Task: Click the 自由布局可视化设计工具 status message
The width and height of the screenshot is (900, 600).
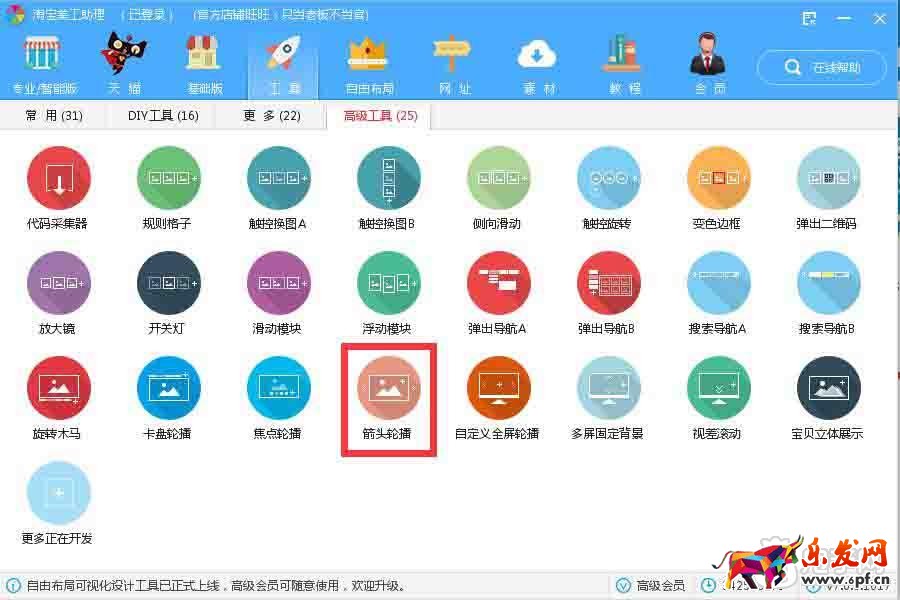Action: tap(218, 586)
